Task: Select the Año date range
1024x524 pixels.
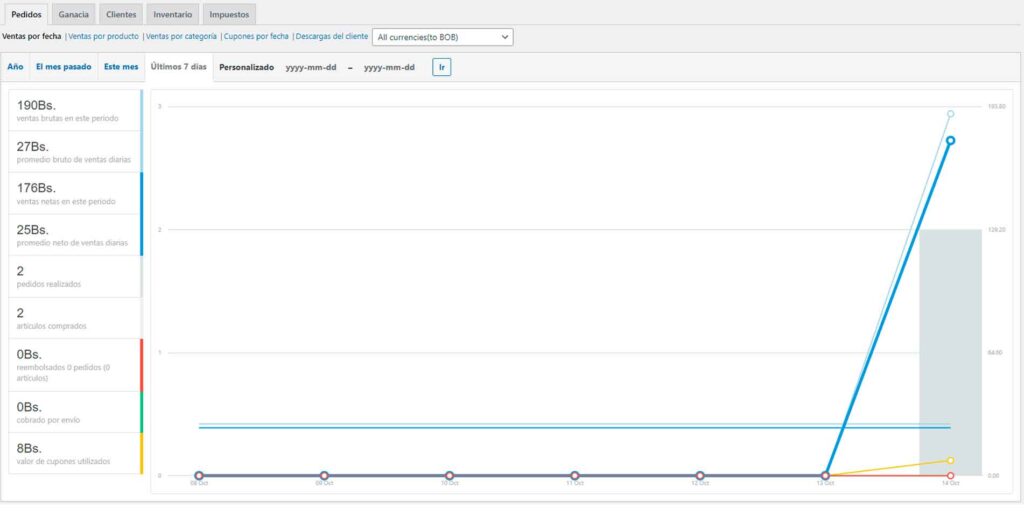Action: click(15, 67)
